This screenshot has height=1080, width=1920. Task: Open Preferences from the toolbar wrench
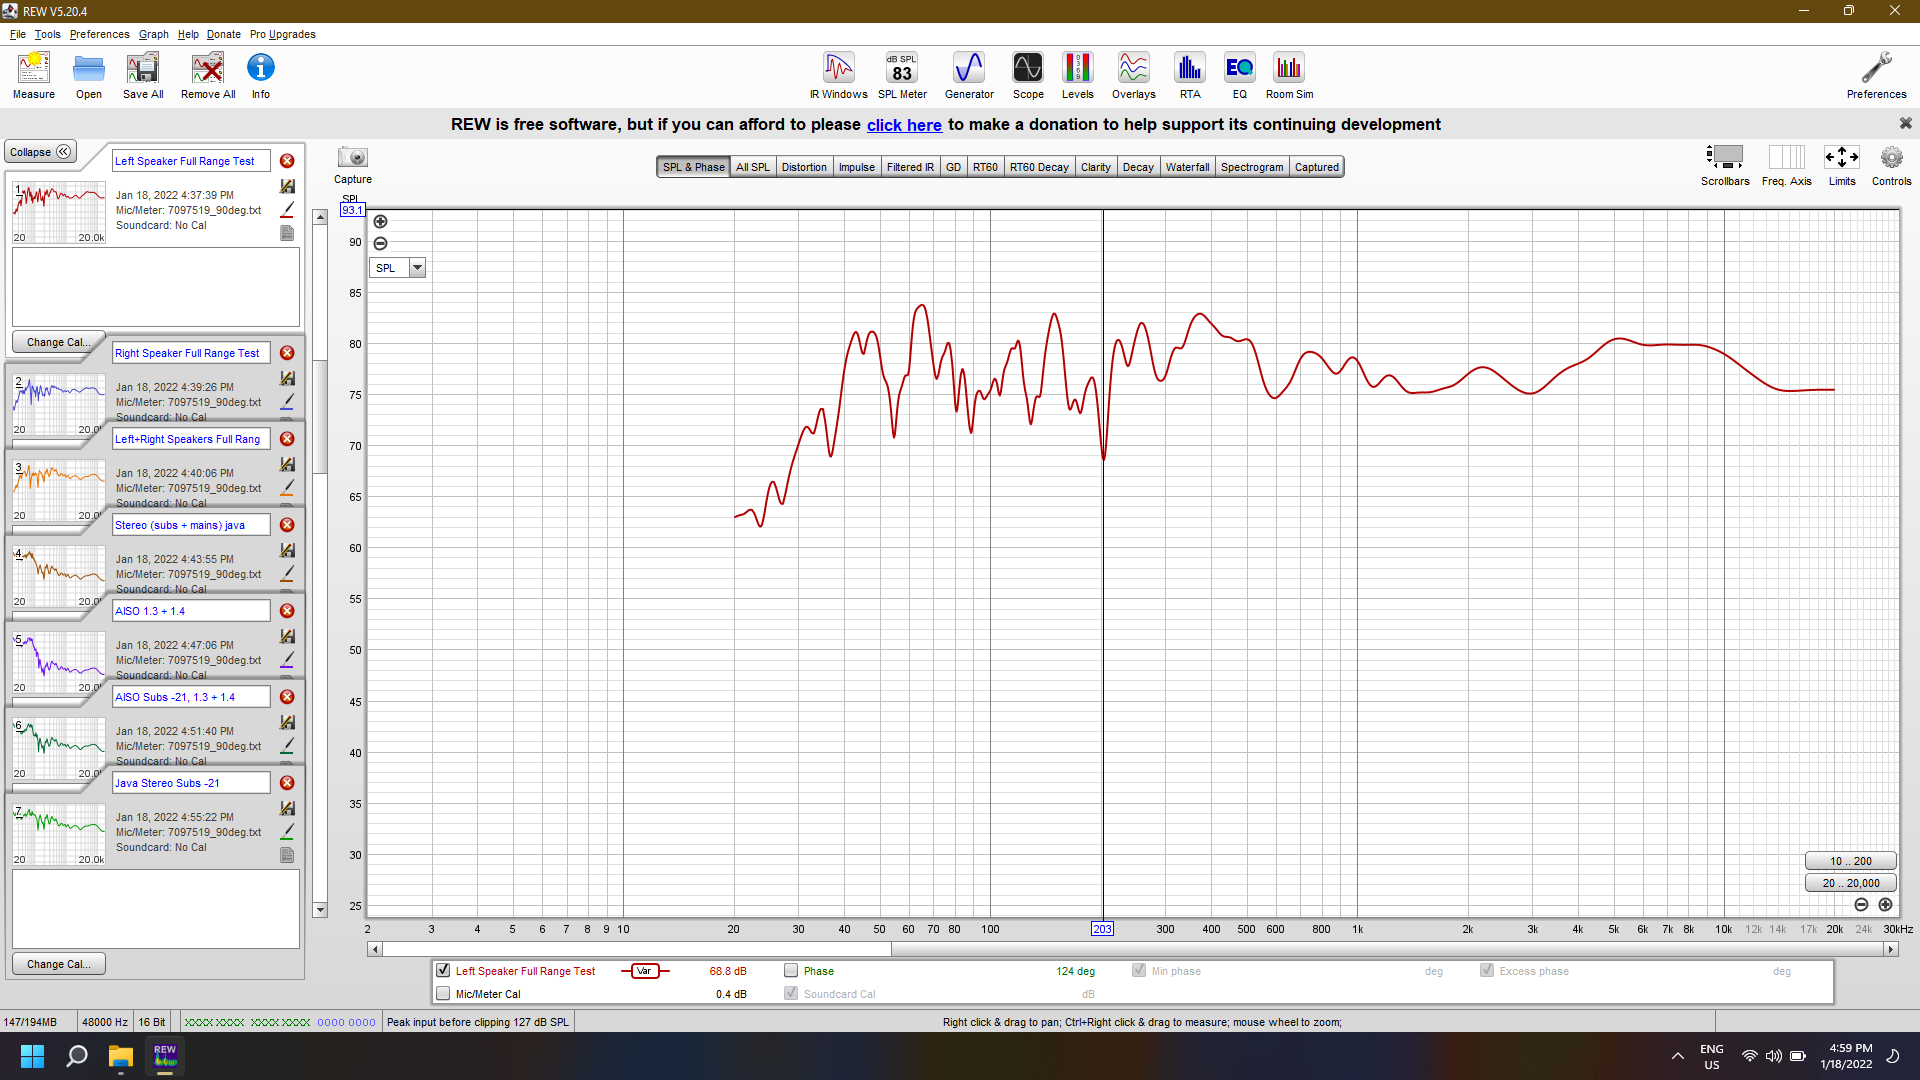[1876, 75]
